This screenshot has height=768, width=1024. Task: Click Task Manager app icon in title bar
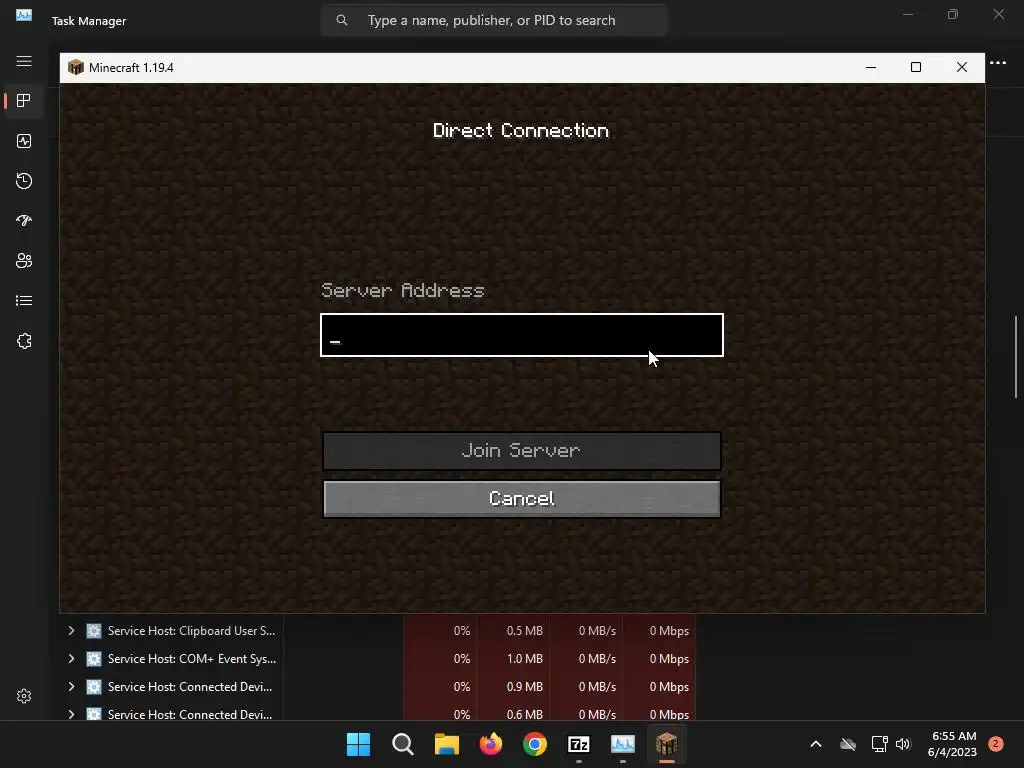click(x=24, y=14)
